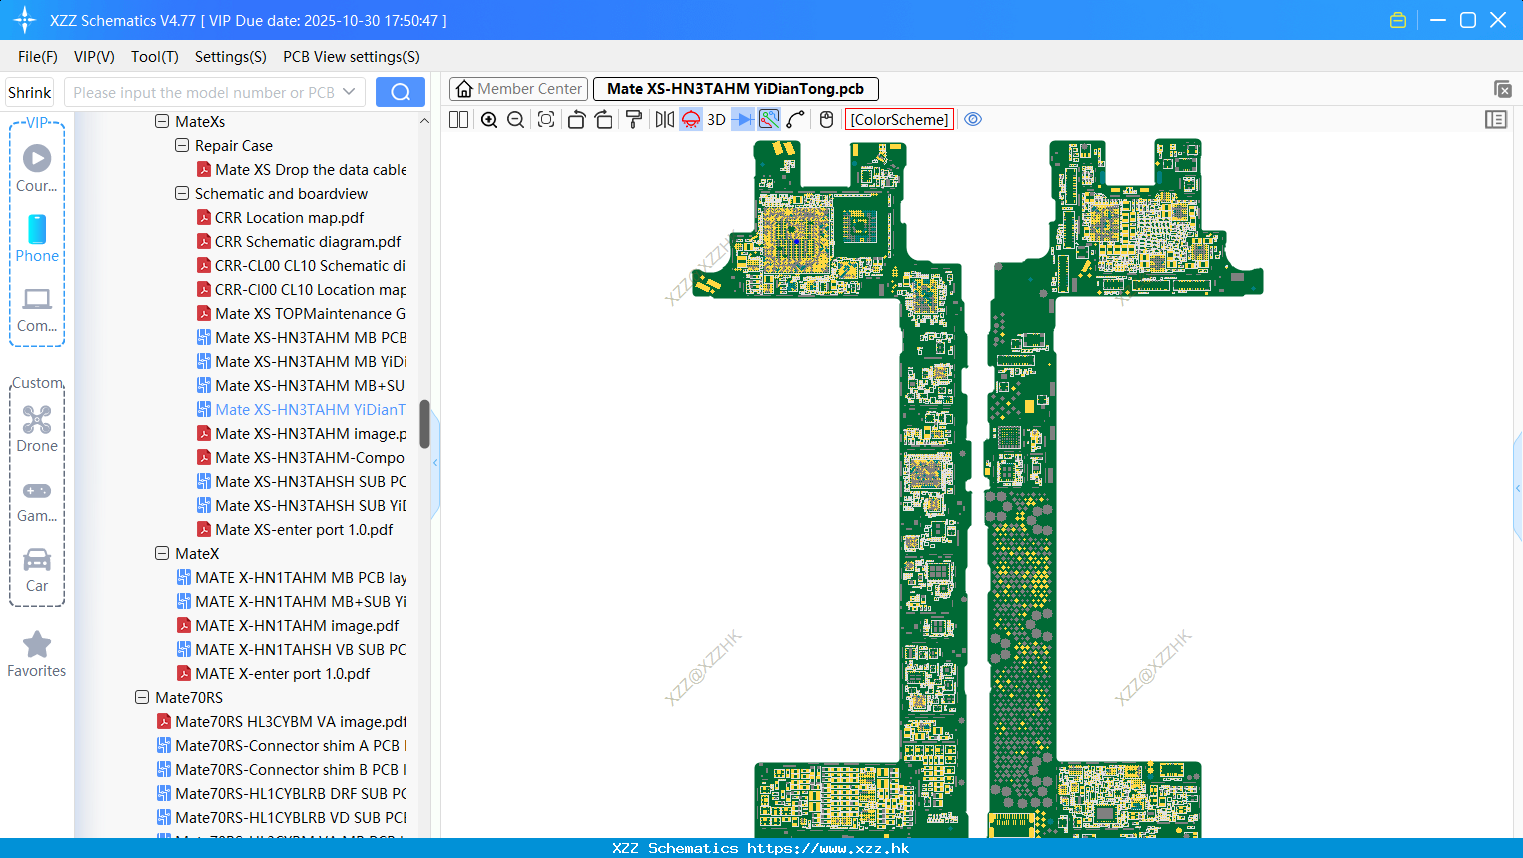The image size is (1523, 858).
Task: Zoom out of the PCB view
Action: click(x=516, y=119)
